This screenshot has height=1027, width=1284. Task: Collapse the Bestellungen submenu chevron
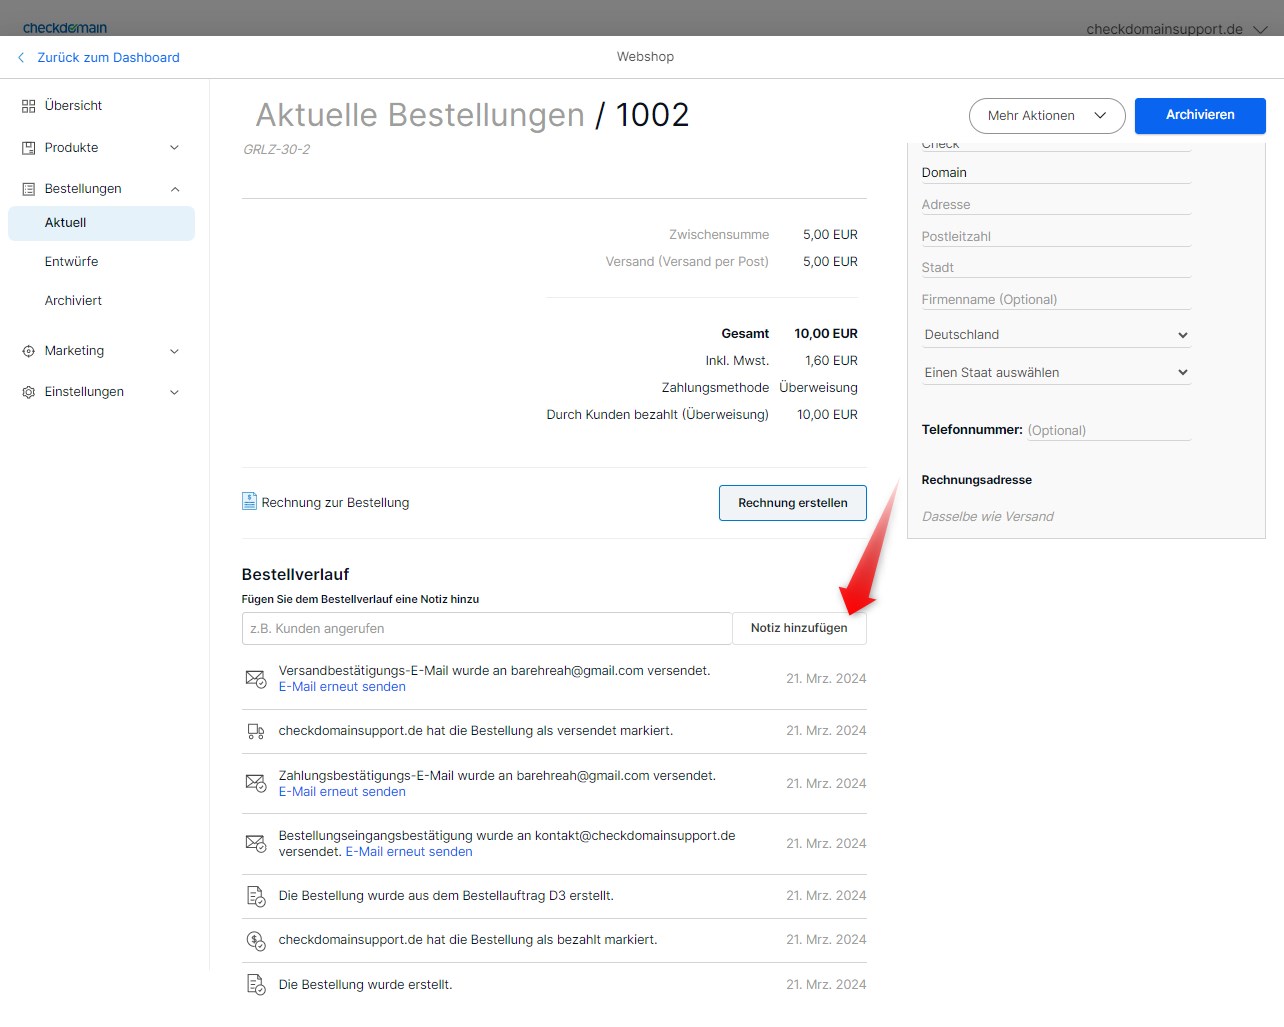click(174, 189)
